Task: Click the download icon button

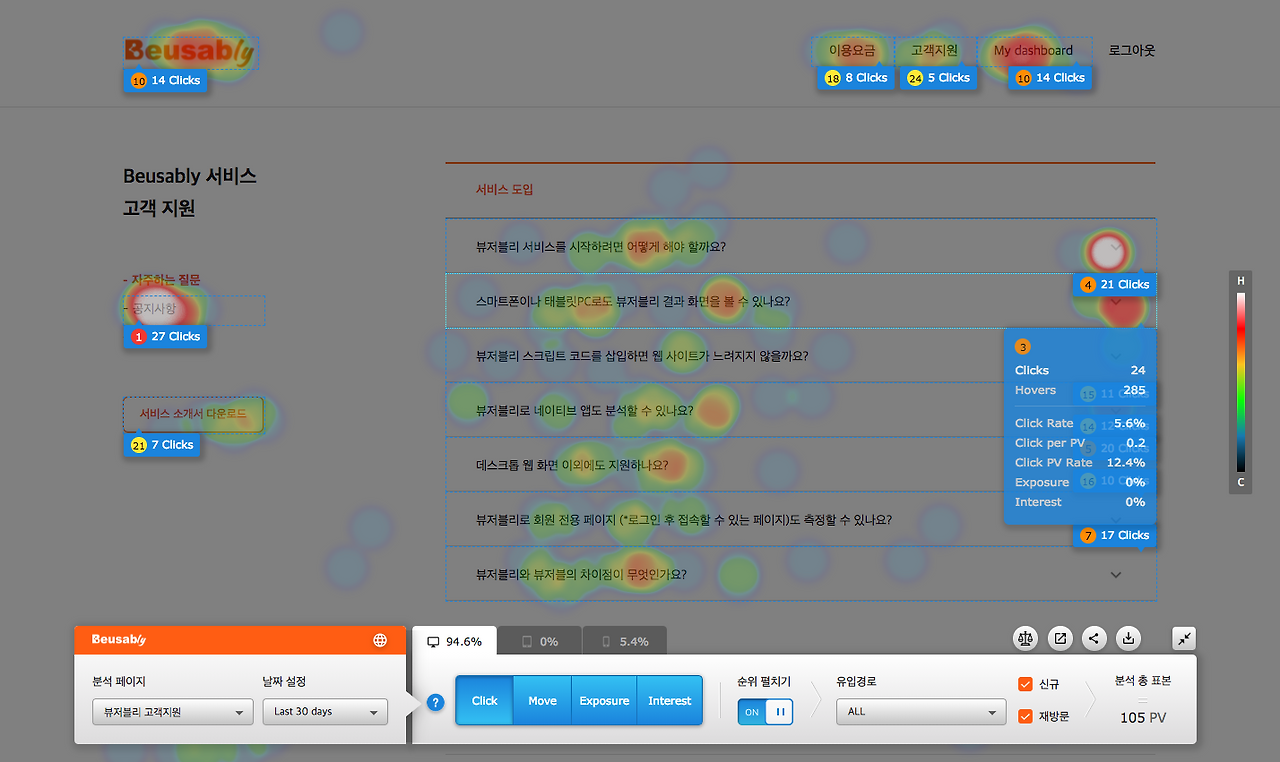Action: tap(1128, 638)
